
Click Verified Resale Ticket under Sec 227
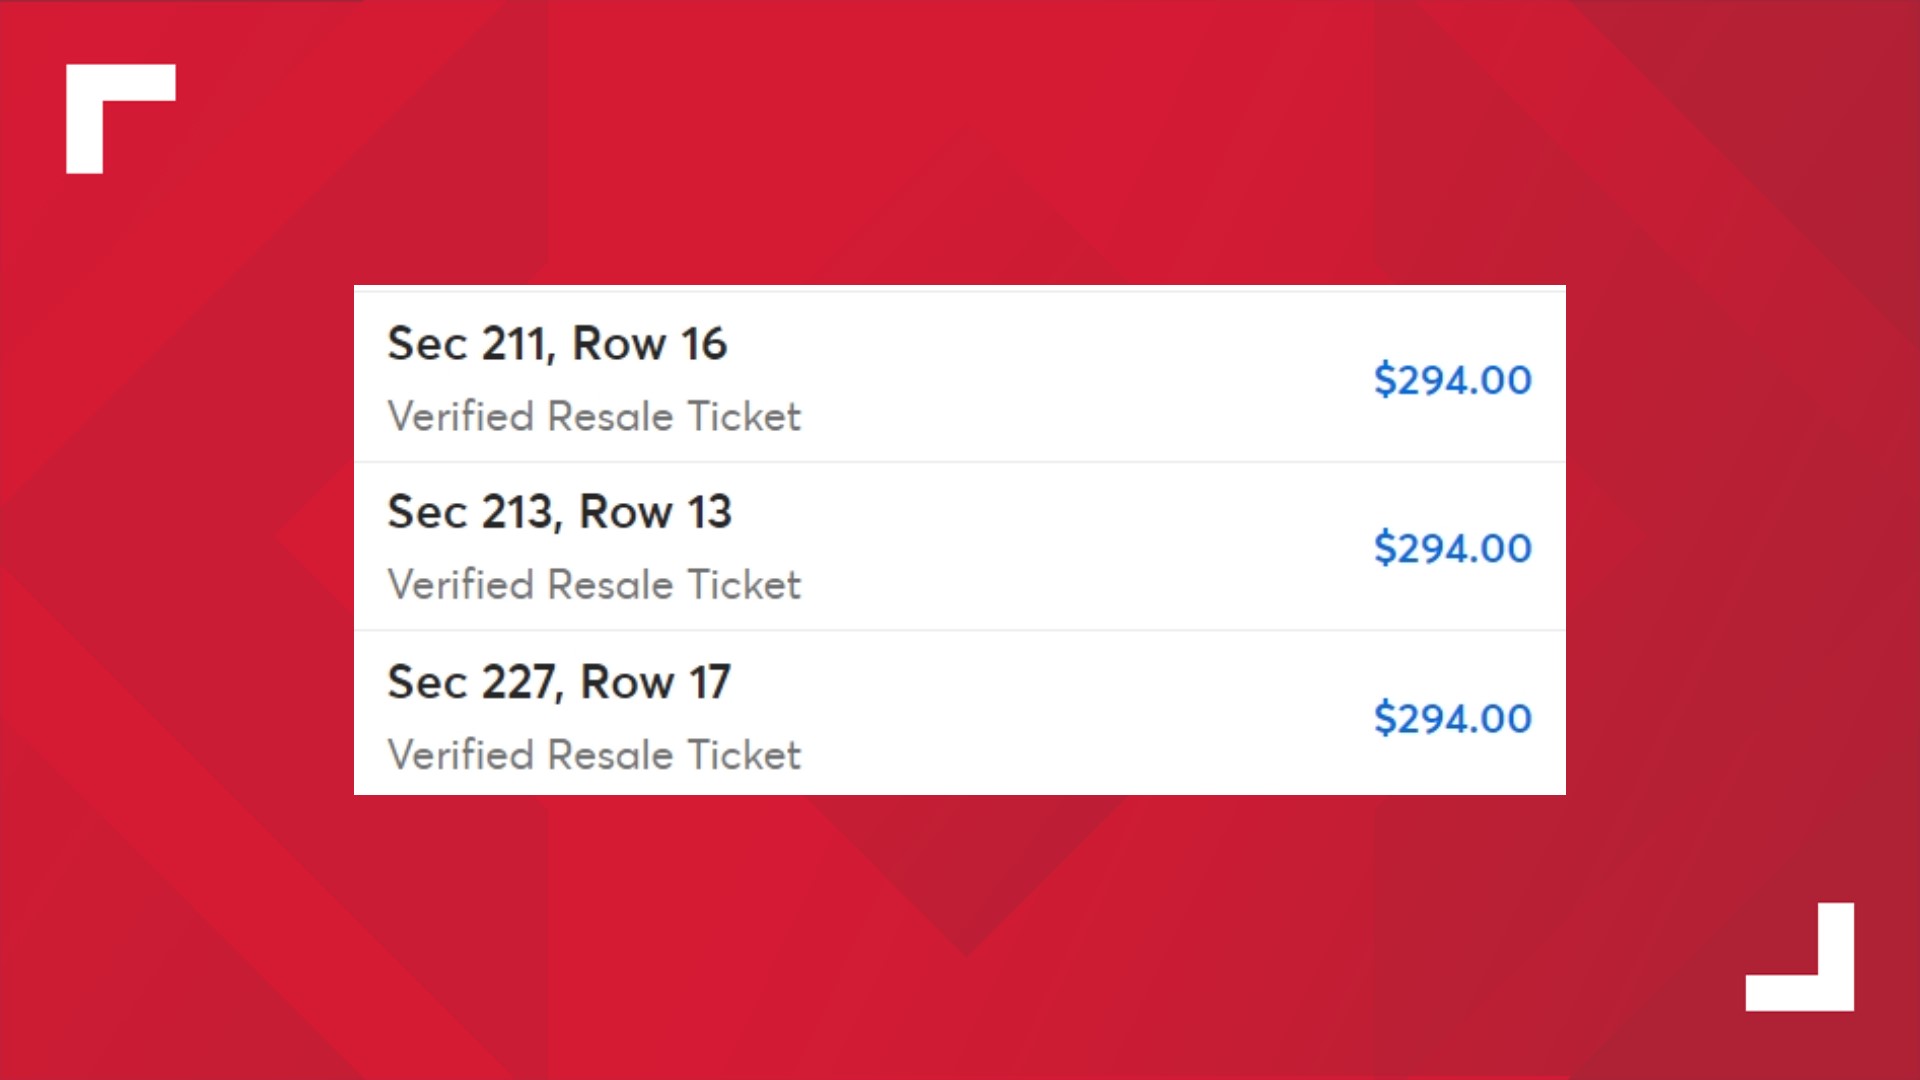tap(596, 755)
